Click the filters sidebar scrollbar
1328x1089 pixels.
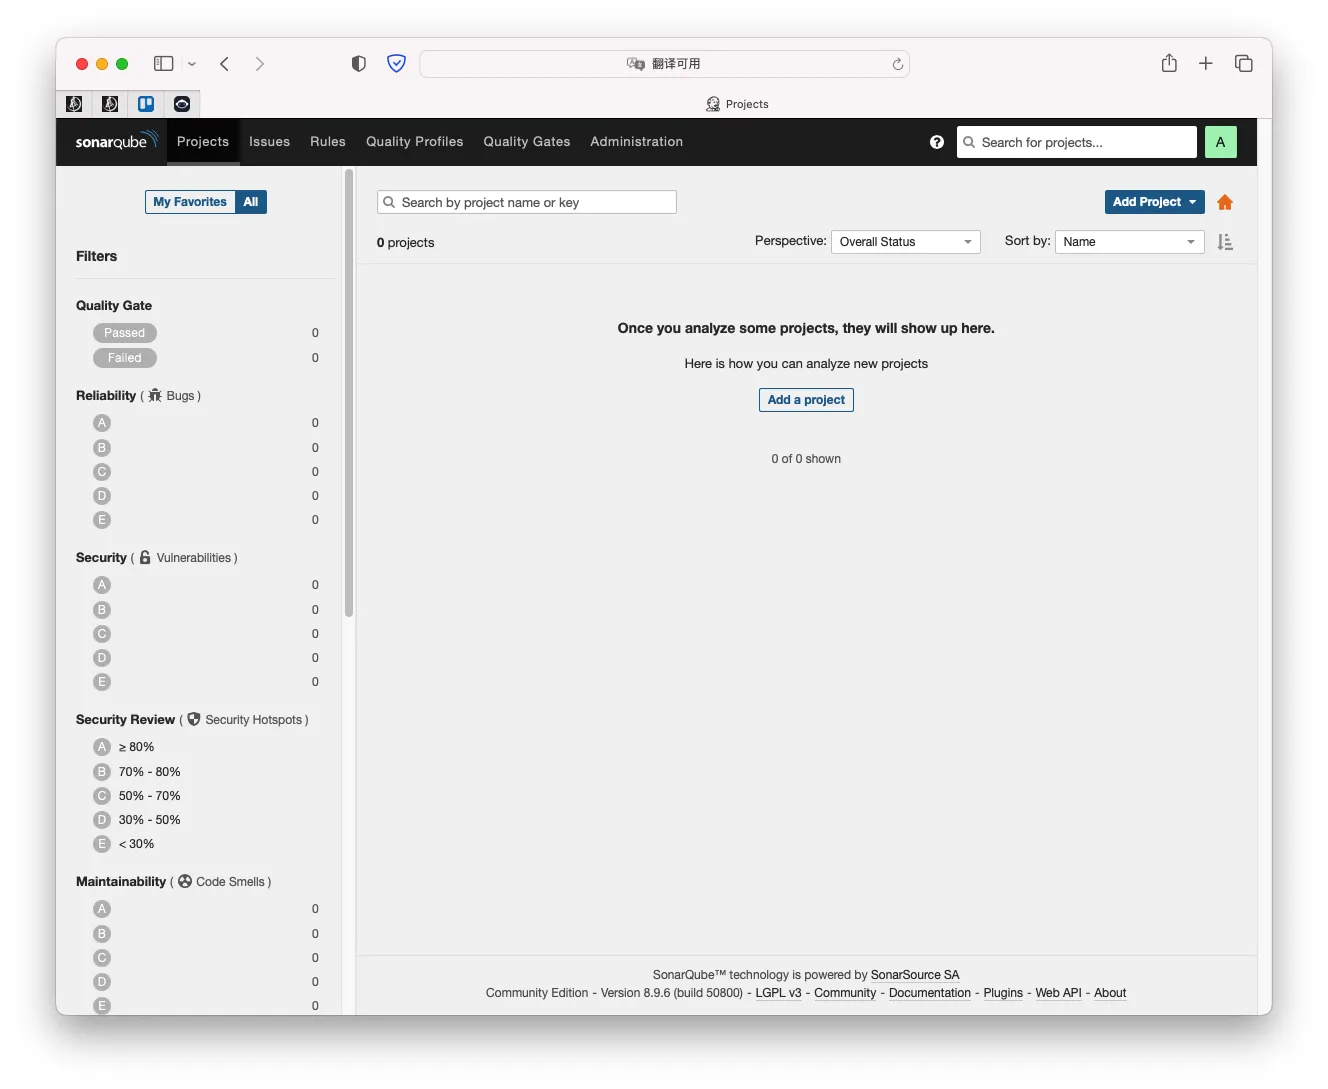coord(349,394)
